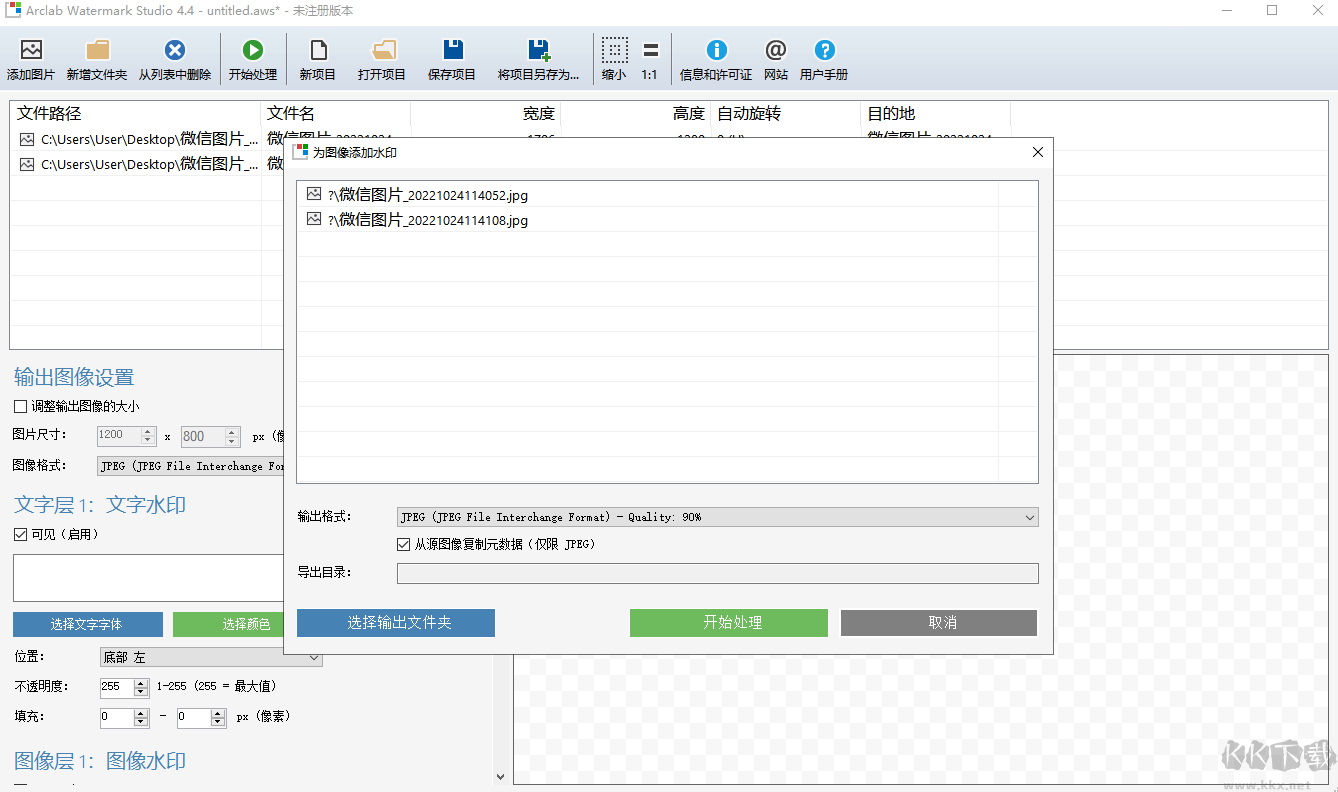Click 从列表中删除 to remove selected image
This screenshot has width=1338, height=792.
click(175, 57)
